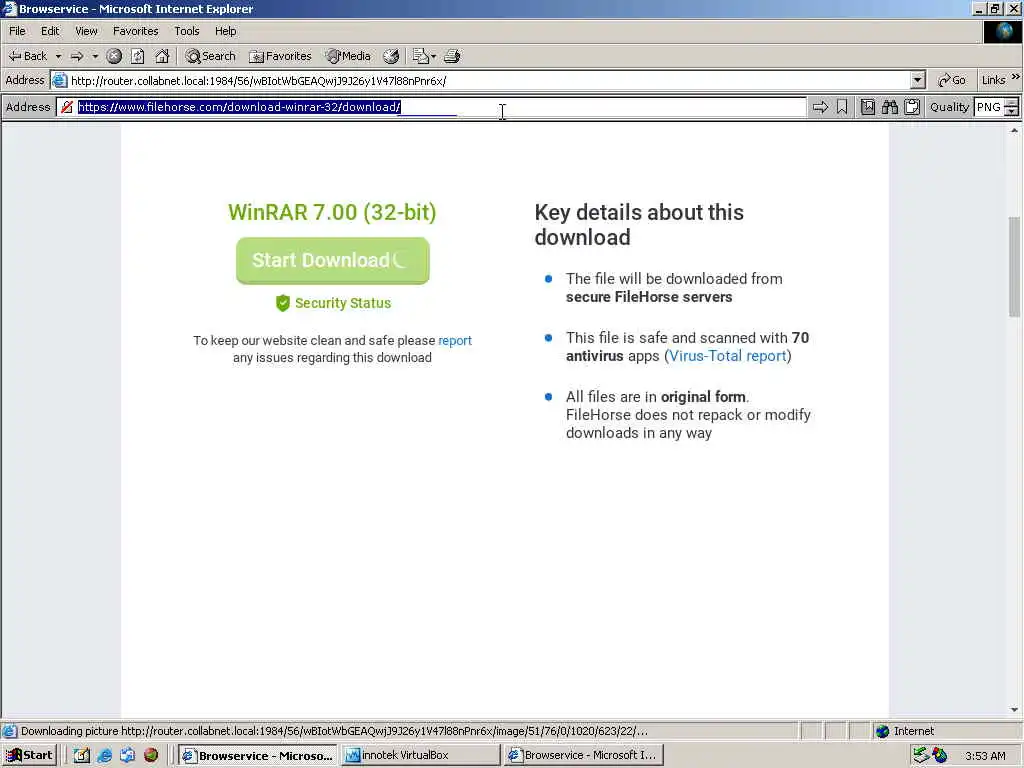1024x768 pixels.
Task: Open the View menu
Action: pyautogui.click(x=86, y=31)
